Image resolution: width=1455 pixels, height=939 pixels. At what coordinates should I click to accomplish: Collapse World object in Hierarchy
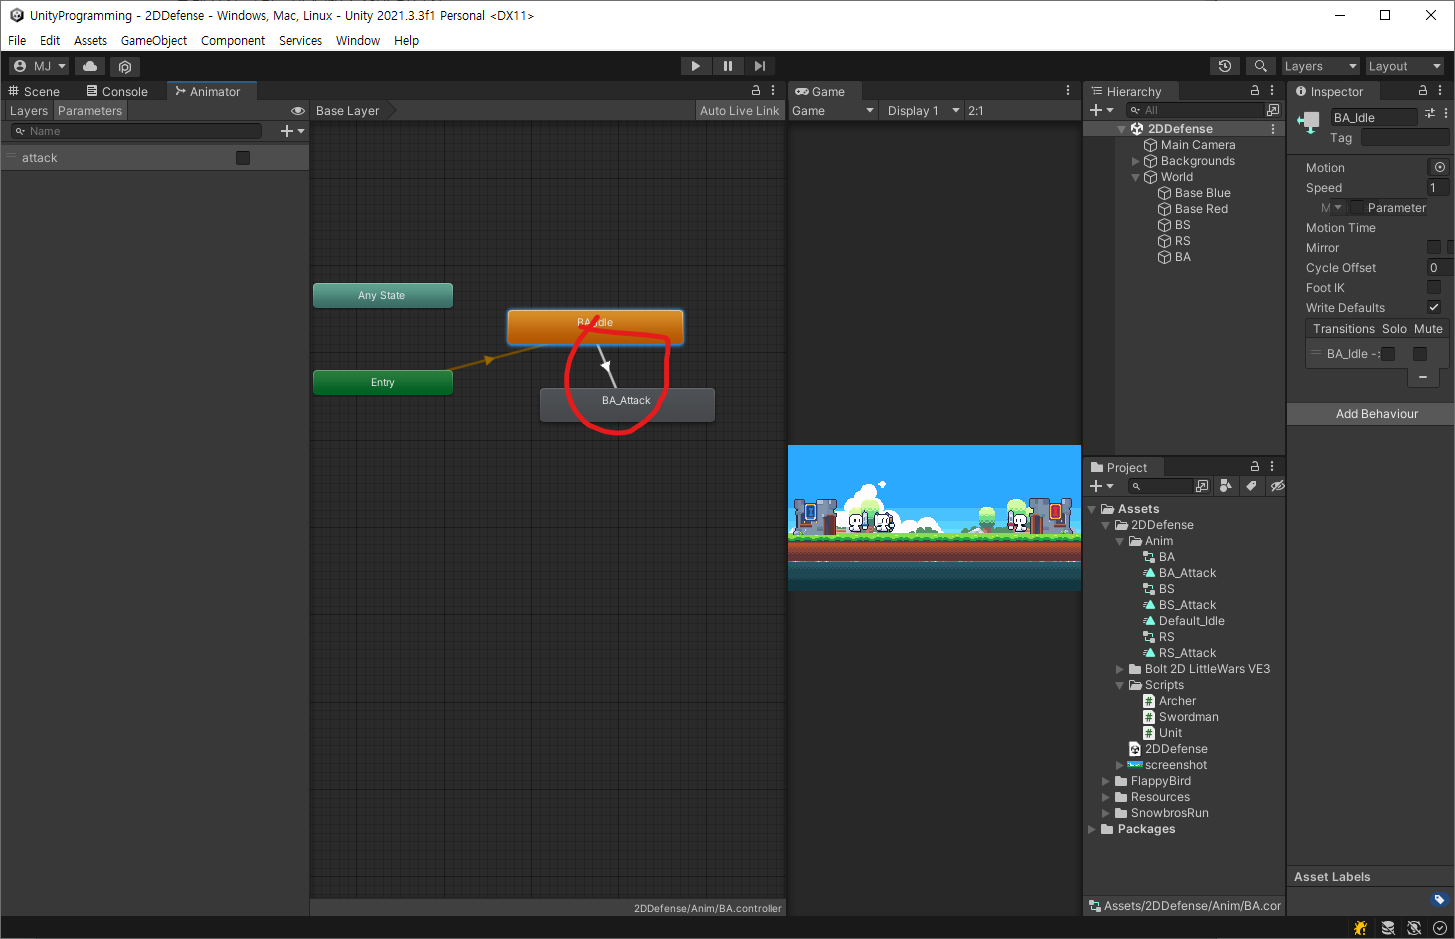click(x=1135, y=177)
